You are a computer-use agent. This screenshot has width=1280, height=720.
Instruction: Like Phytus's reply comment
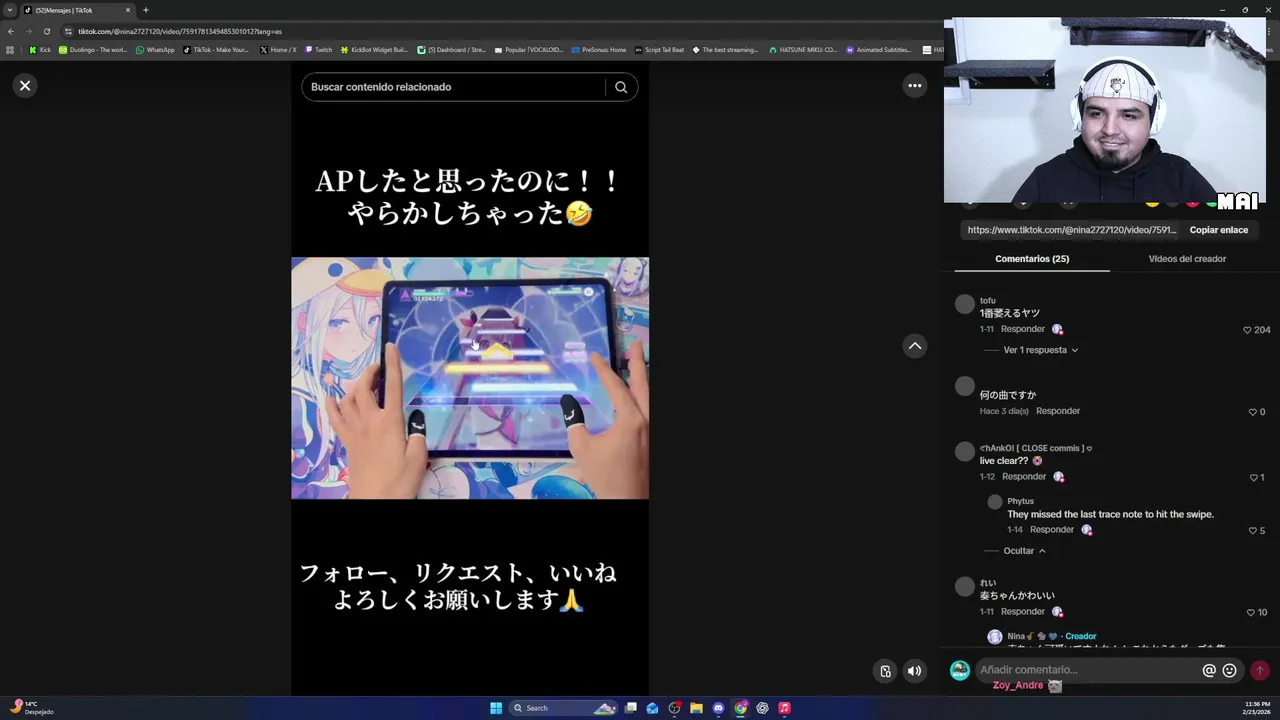coord(1256,531)
